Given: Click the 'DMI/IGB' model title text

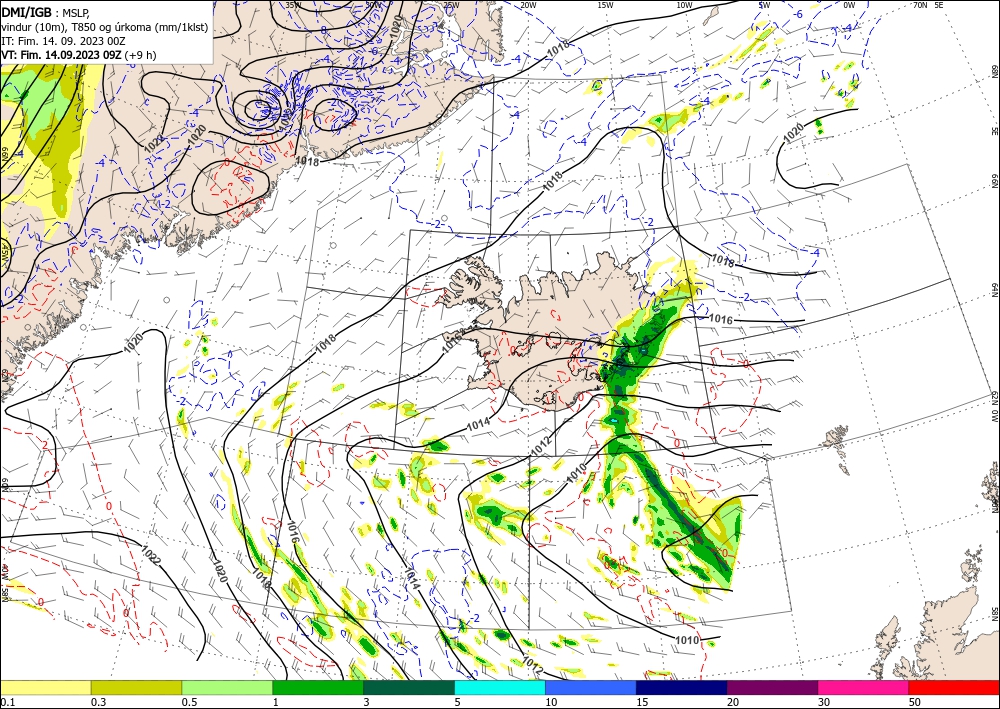Looking at the screenshot, I should (26, 11).
